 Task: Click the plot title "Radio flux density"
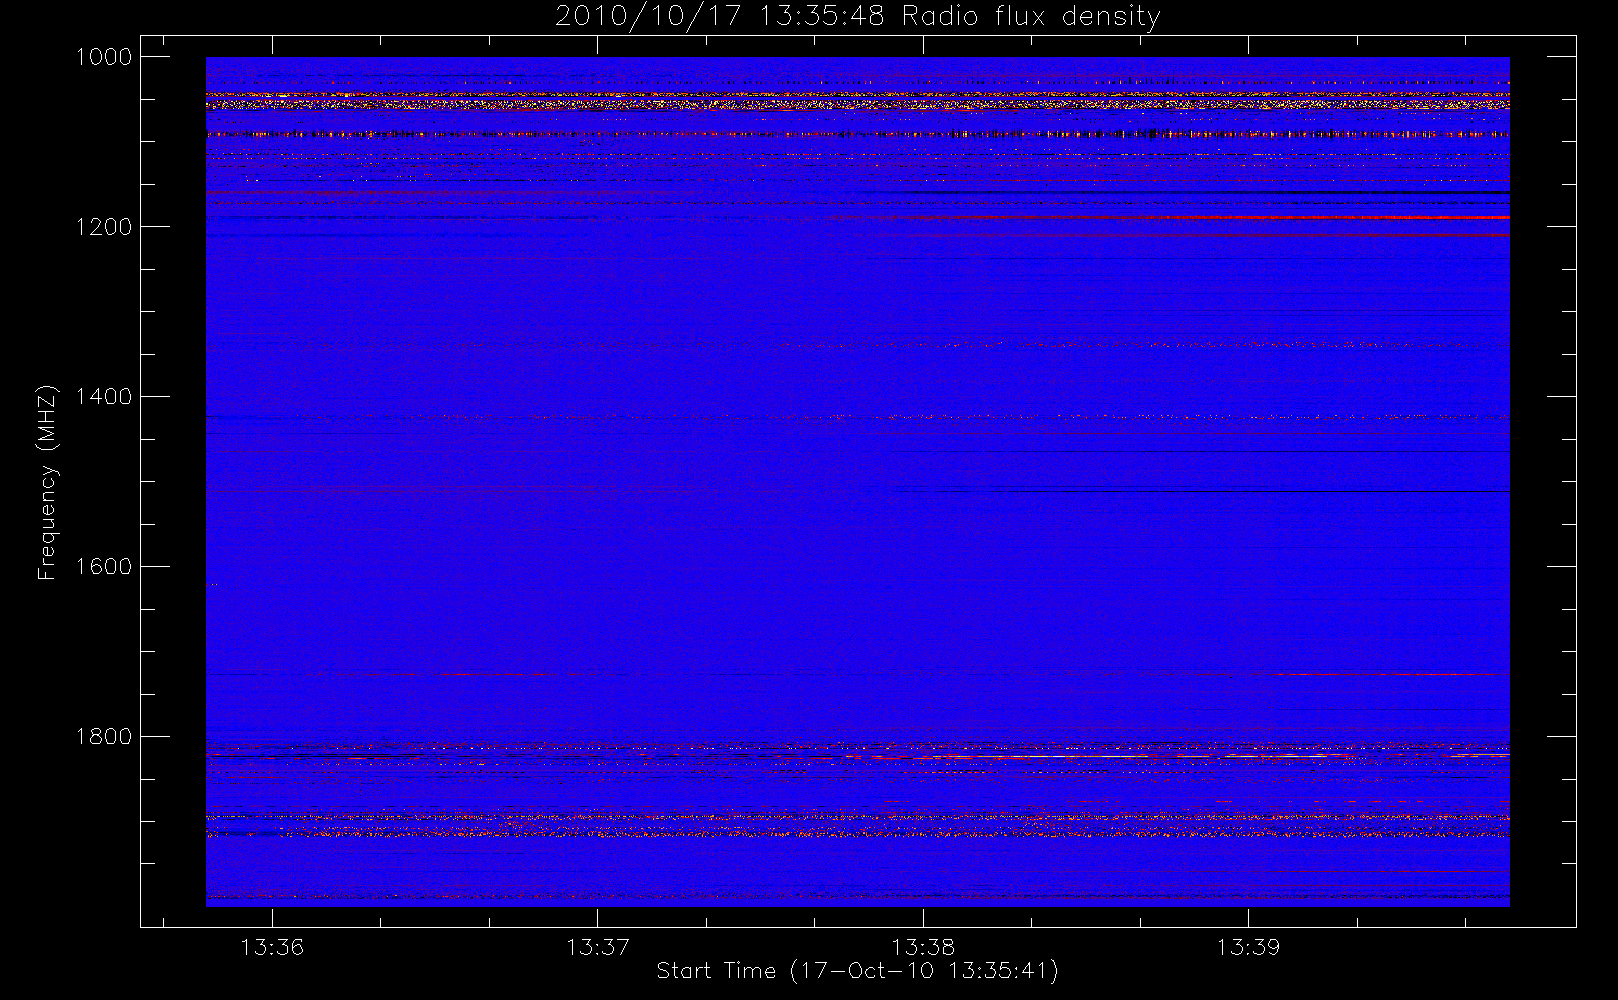click(x=1031, y=17)
